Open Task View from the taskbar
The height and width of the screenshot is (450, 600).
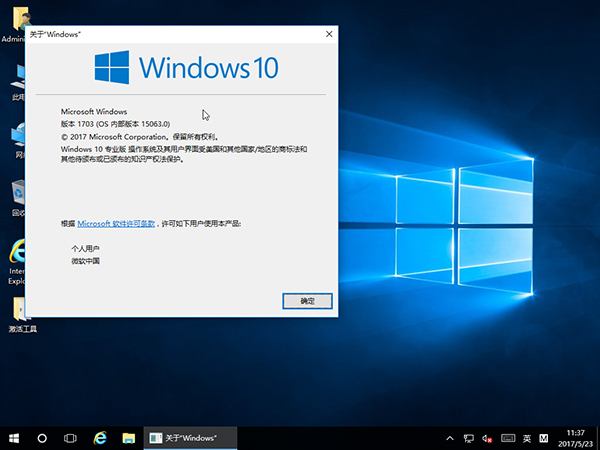(x=71, y=438)
